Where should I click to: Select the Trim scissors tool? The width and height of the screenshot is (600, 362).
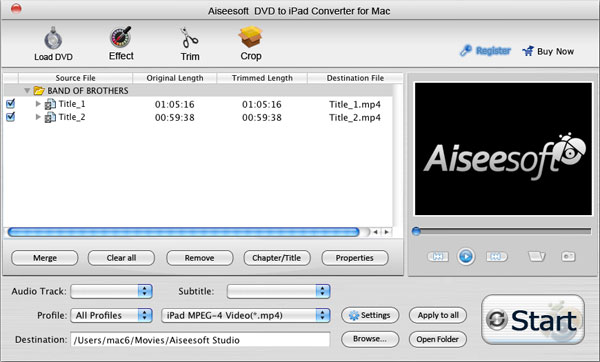189,38
